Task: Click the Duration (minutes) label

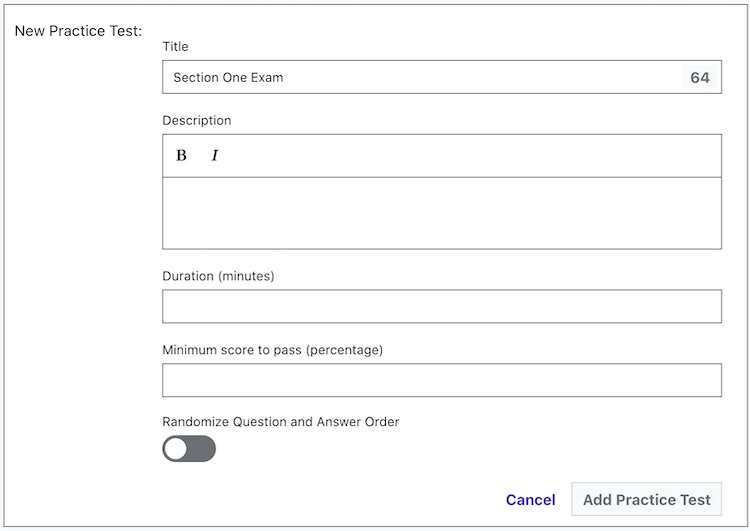Action: coord(218,275)
